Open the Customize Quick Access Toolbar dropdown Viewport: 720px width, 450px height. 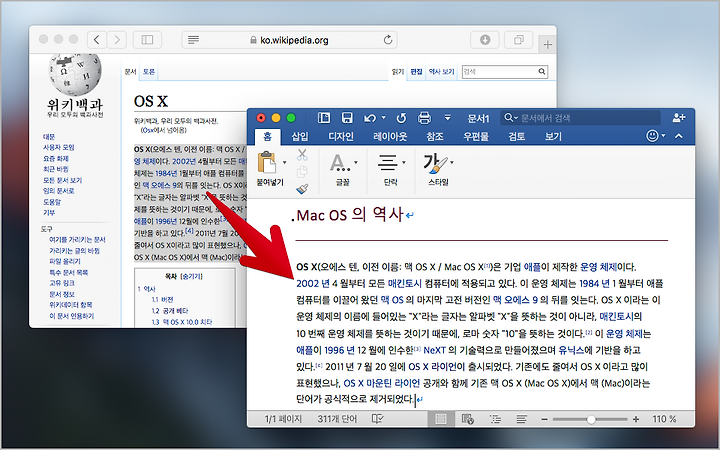(447, 118)
